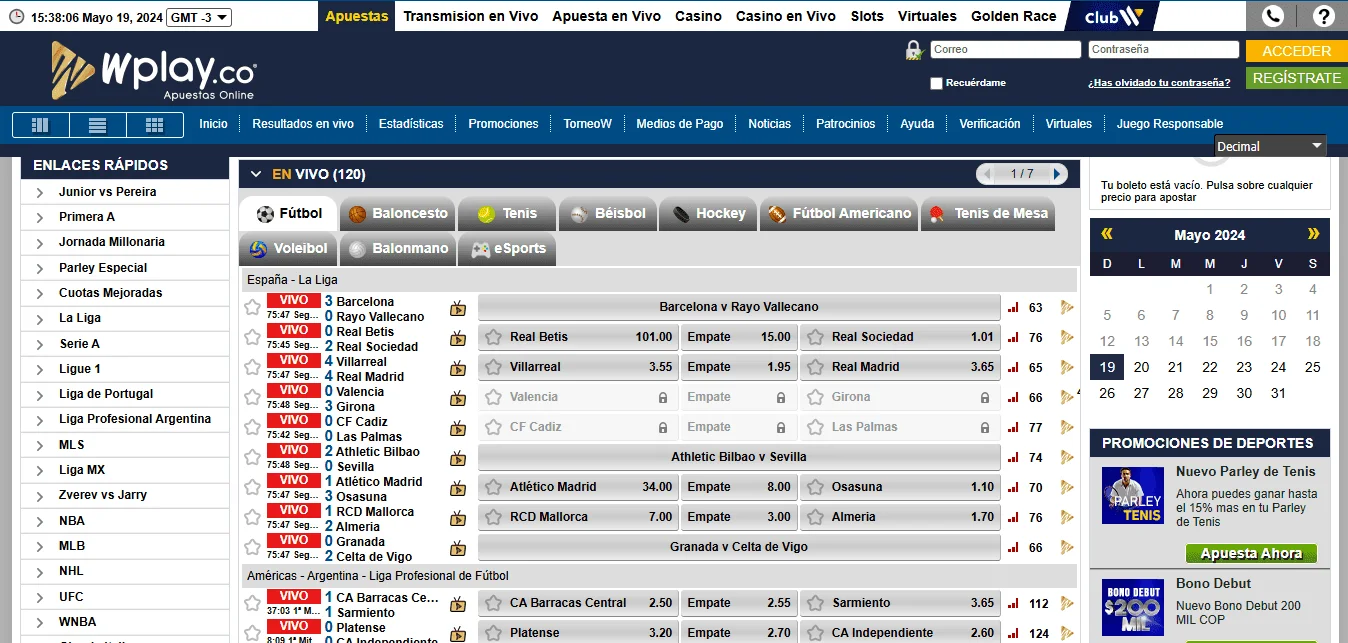
Task: Expand Liga Profesional Argentina quick link
Action: coord(39,420)
